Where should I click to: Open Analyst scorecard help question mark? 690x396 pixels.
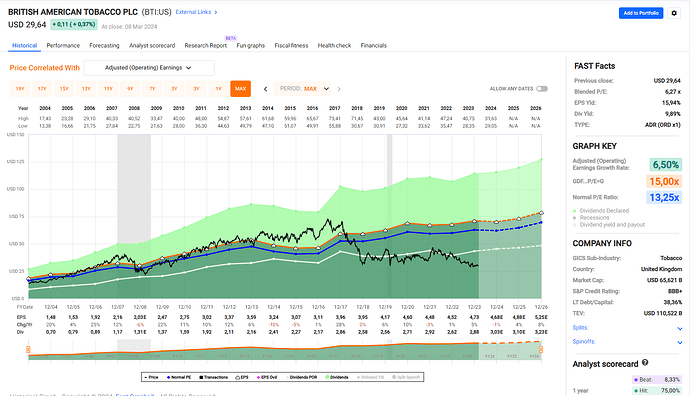point(645,363)
